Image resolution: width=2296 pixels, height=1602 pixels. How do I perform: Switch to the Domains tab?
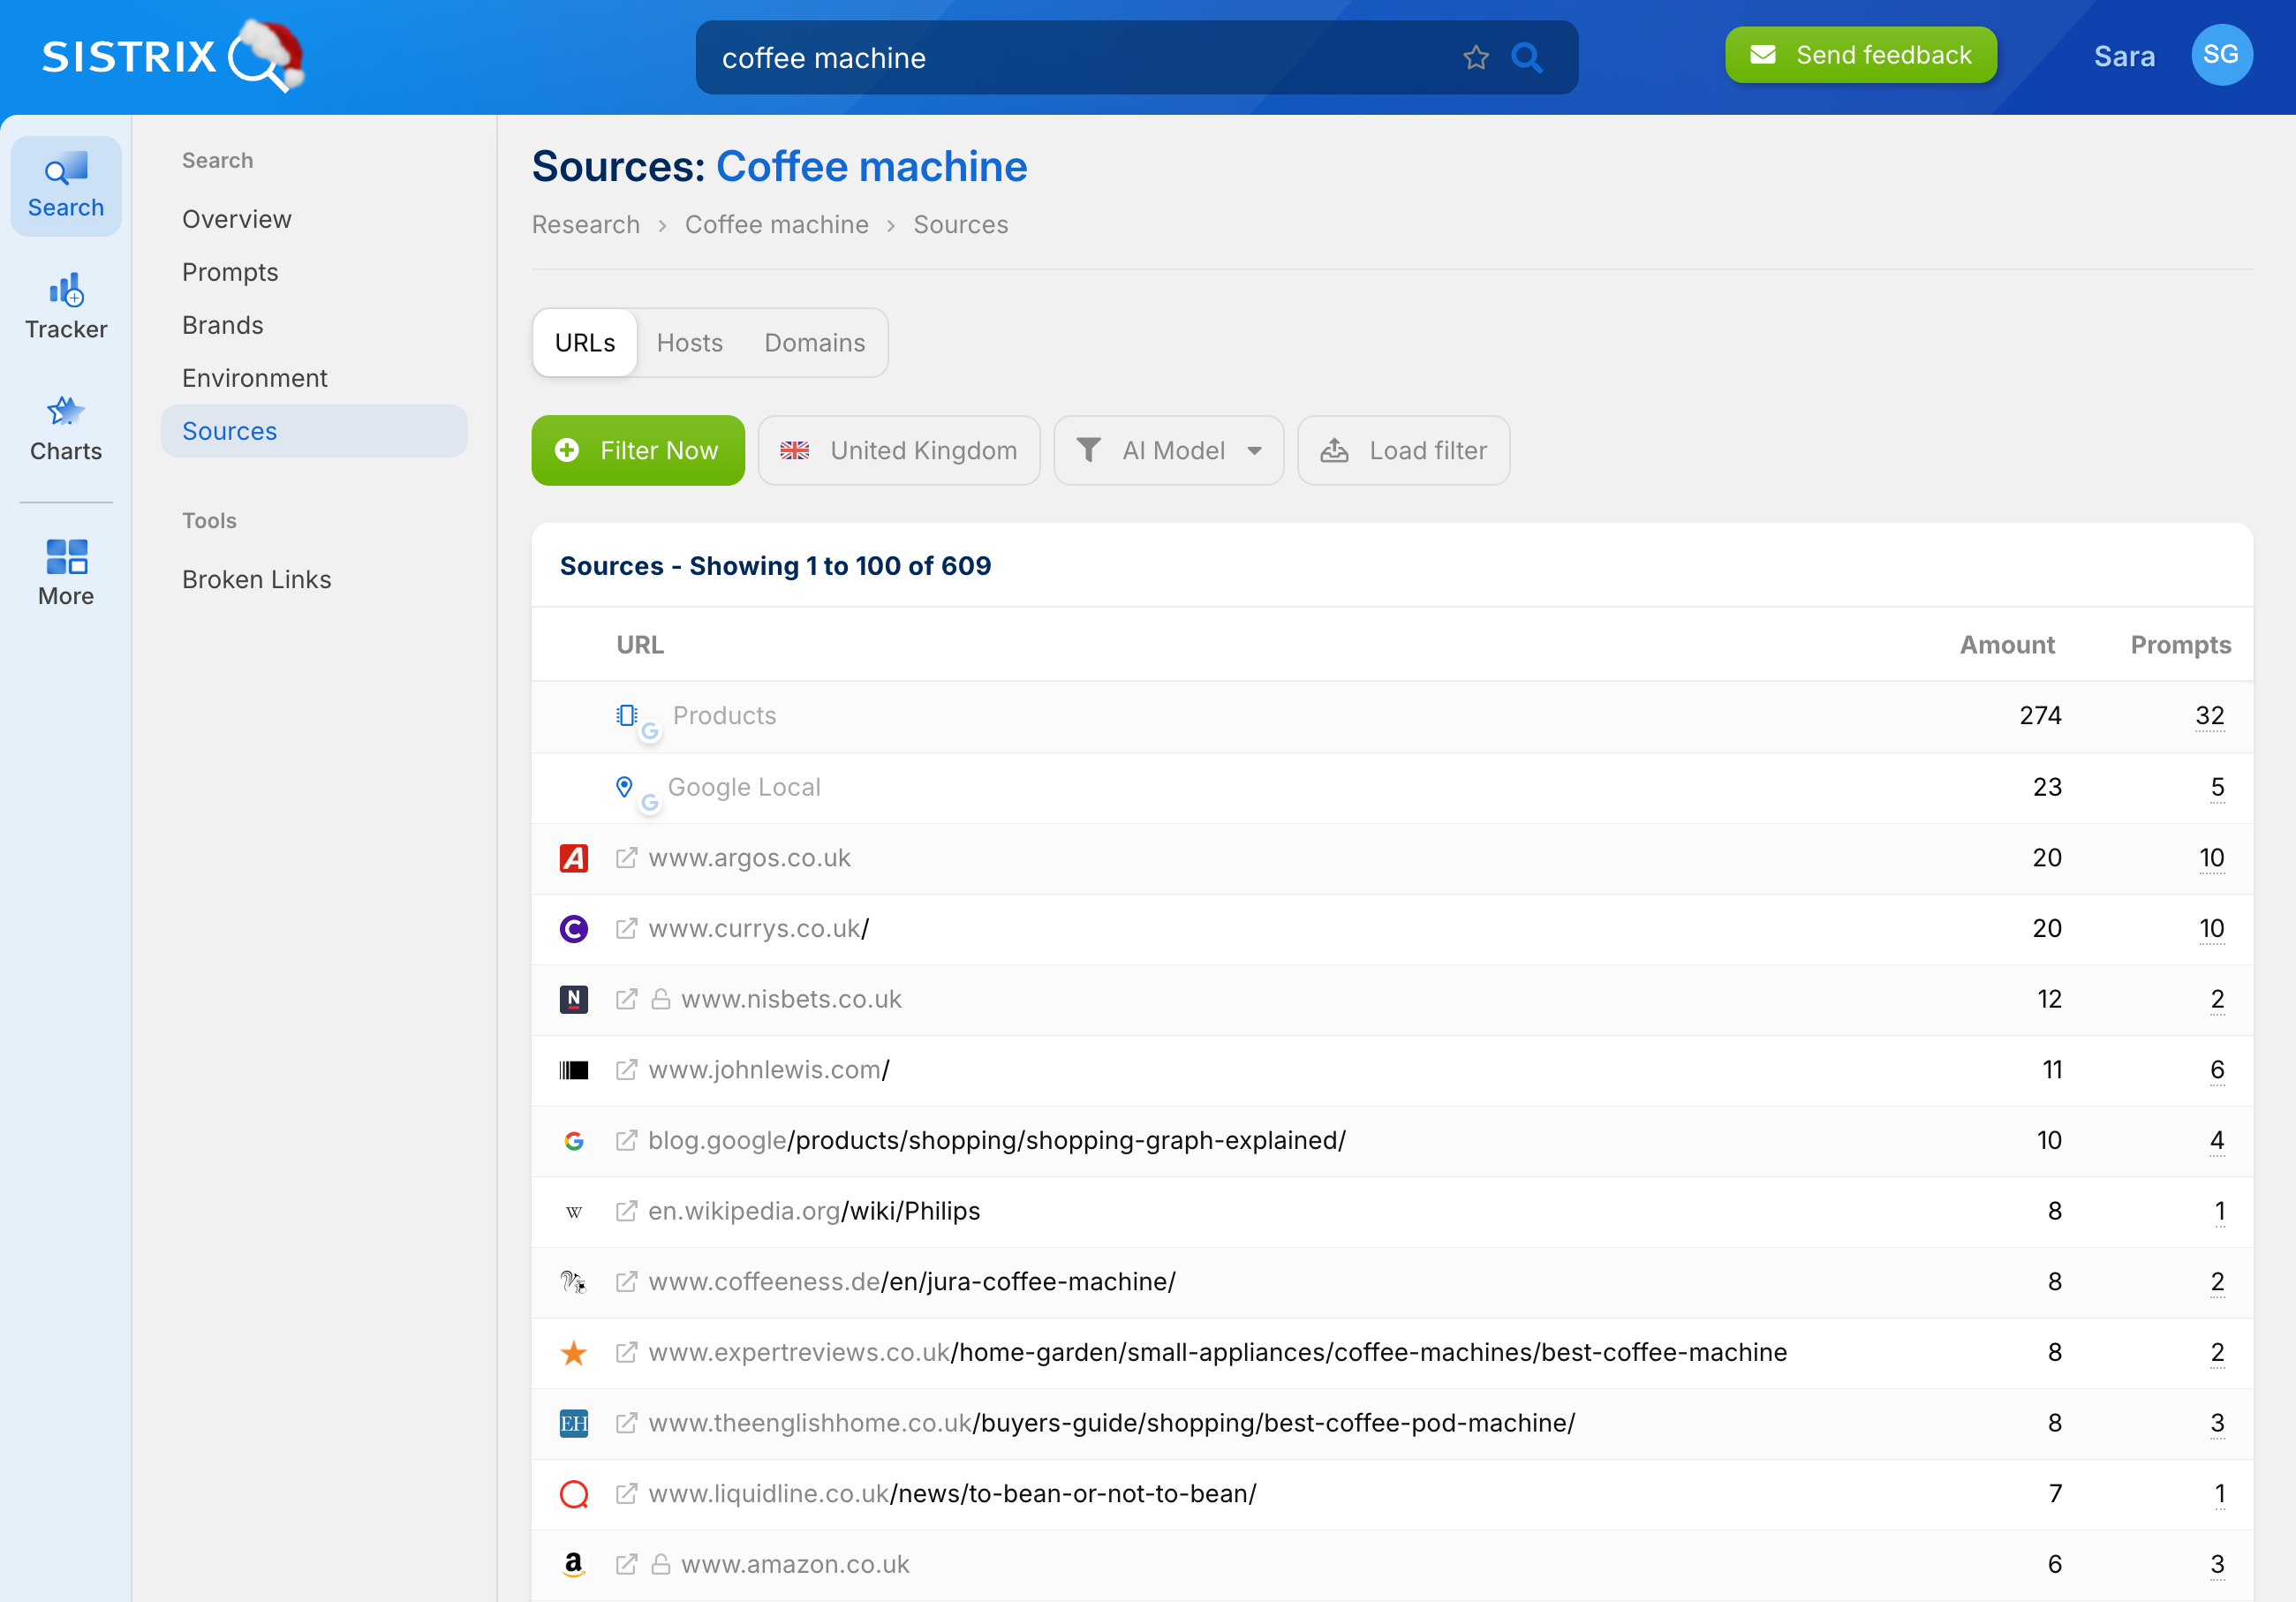[x=814, y=343]
